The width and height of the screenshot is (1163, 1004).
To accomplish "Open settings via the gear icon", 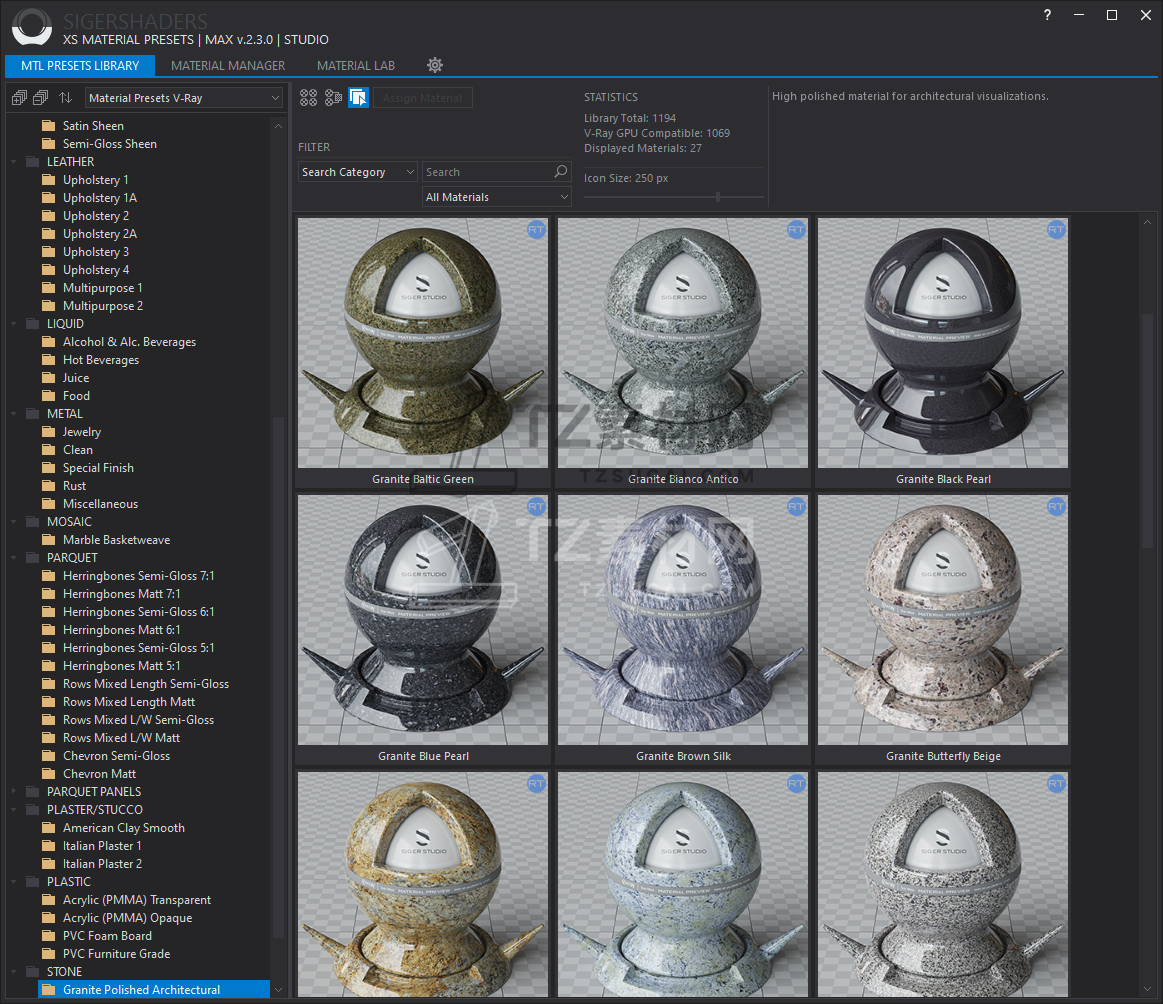I will click(x=435, y=65).
